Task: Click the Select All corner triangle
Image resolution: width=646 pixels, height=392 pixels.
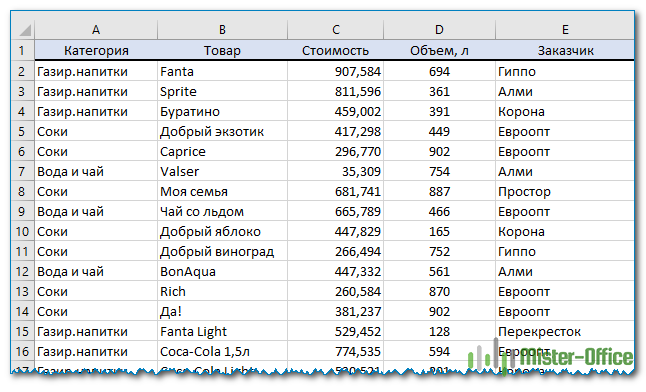Action: click(25, 30)
